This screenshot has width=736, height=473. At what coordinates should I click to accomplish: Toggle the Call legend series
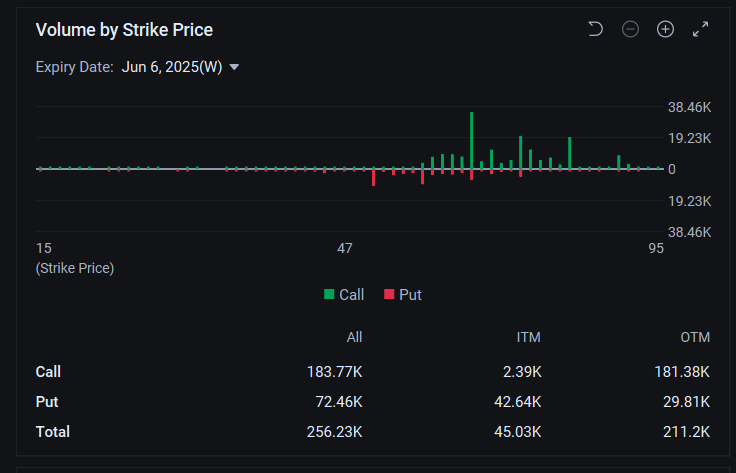(x=344, y=295)
